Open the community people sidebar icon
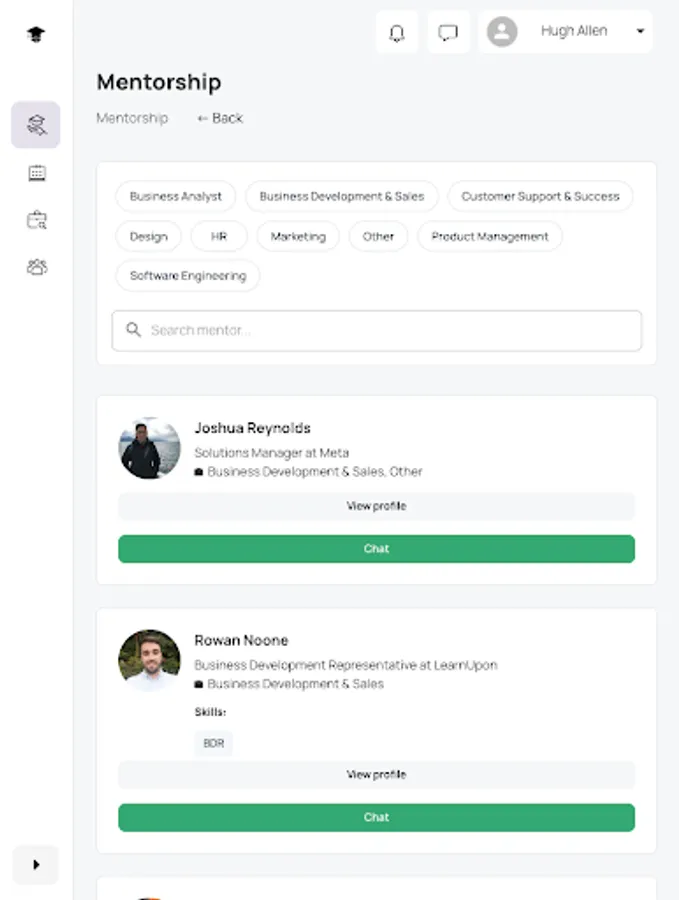Screen dimensions: 679x900 [x=36, y=267]
